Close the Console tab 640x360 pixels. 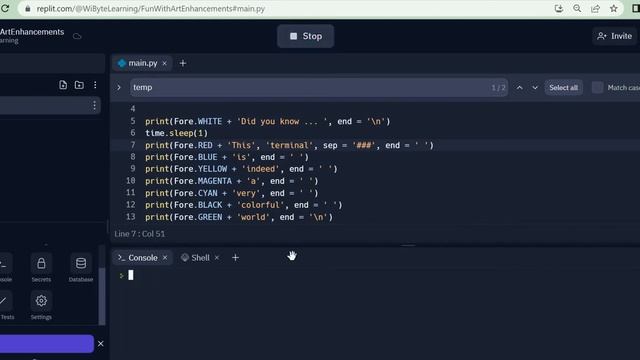165,258
